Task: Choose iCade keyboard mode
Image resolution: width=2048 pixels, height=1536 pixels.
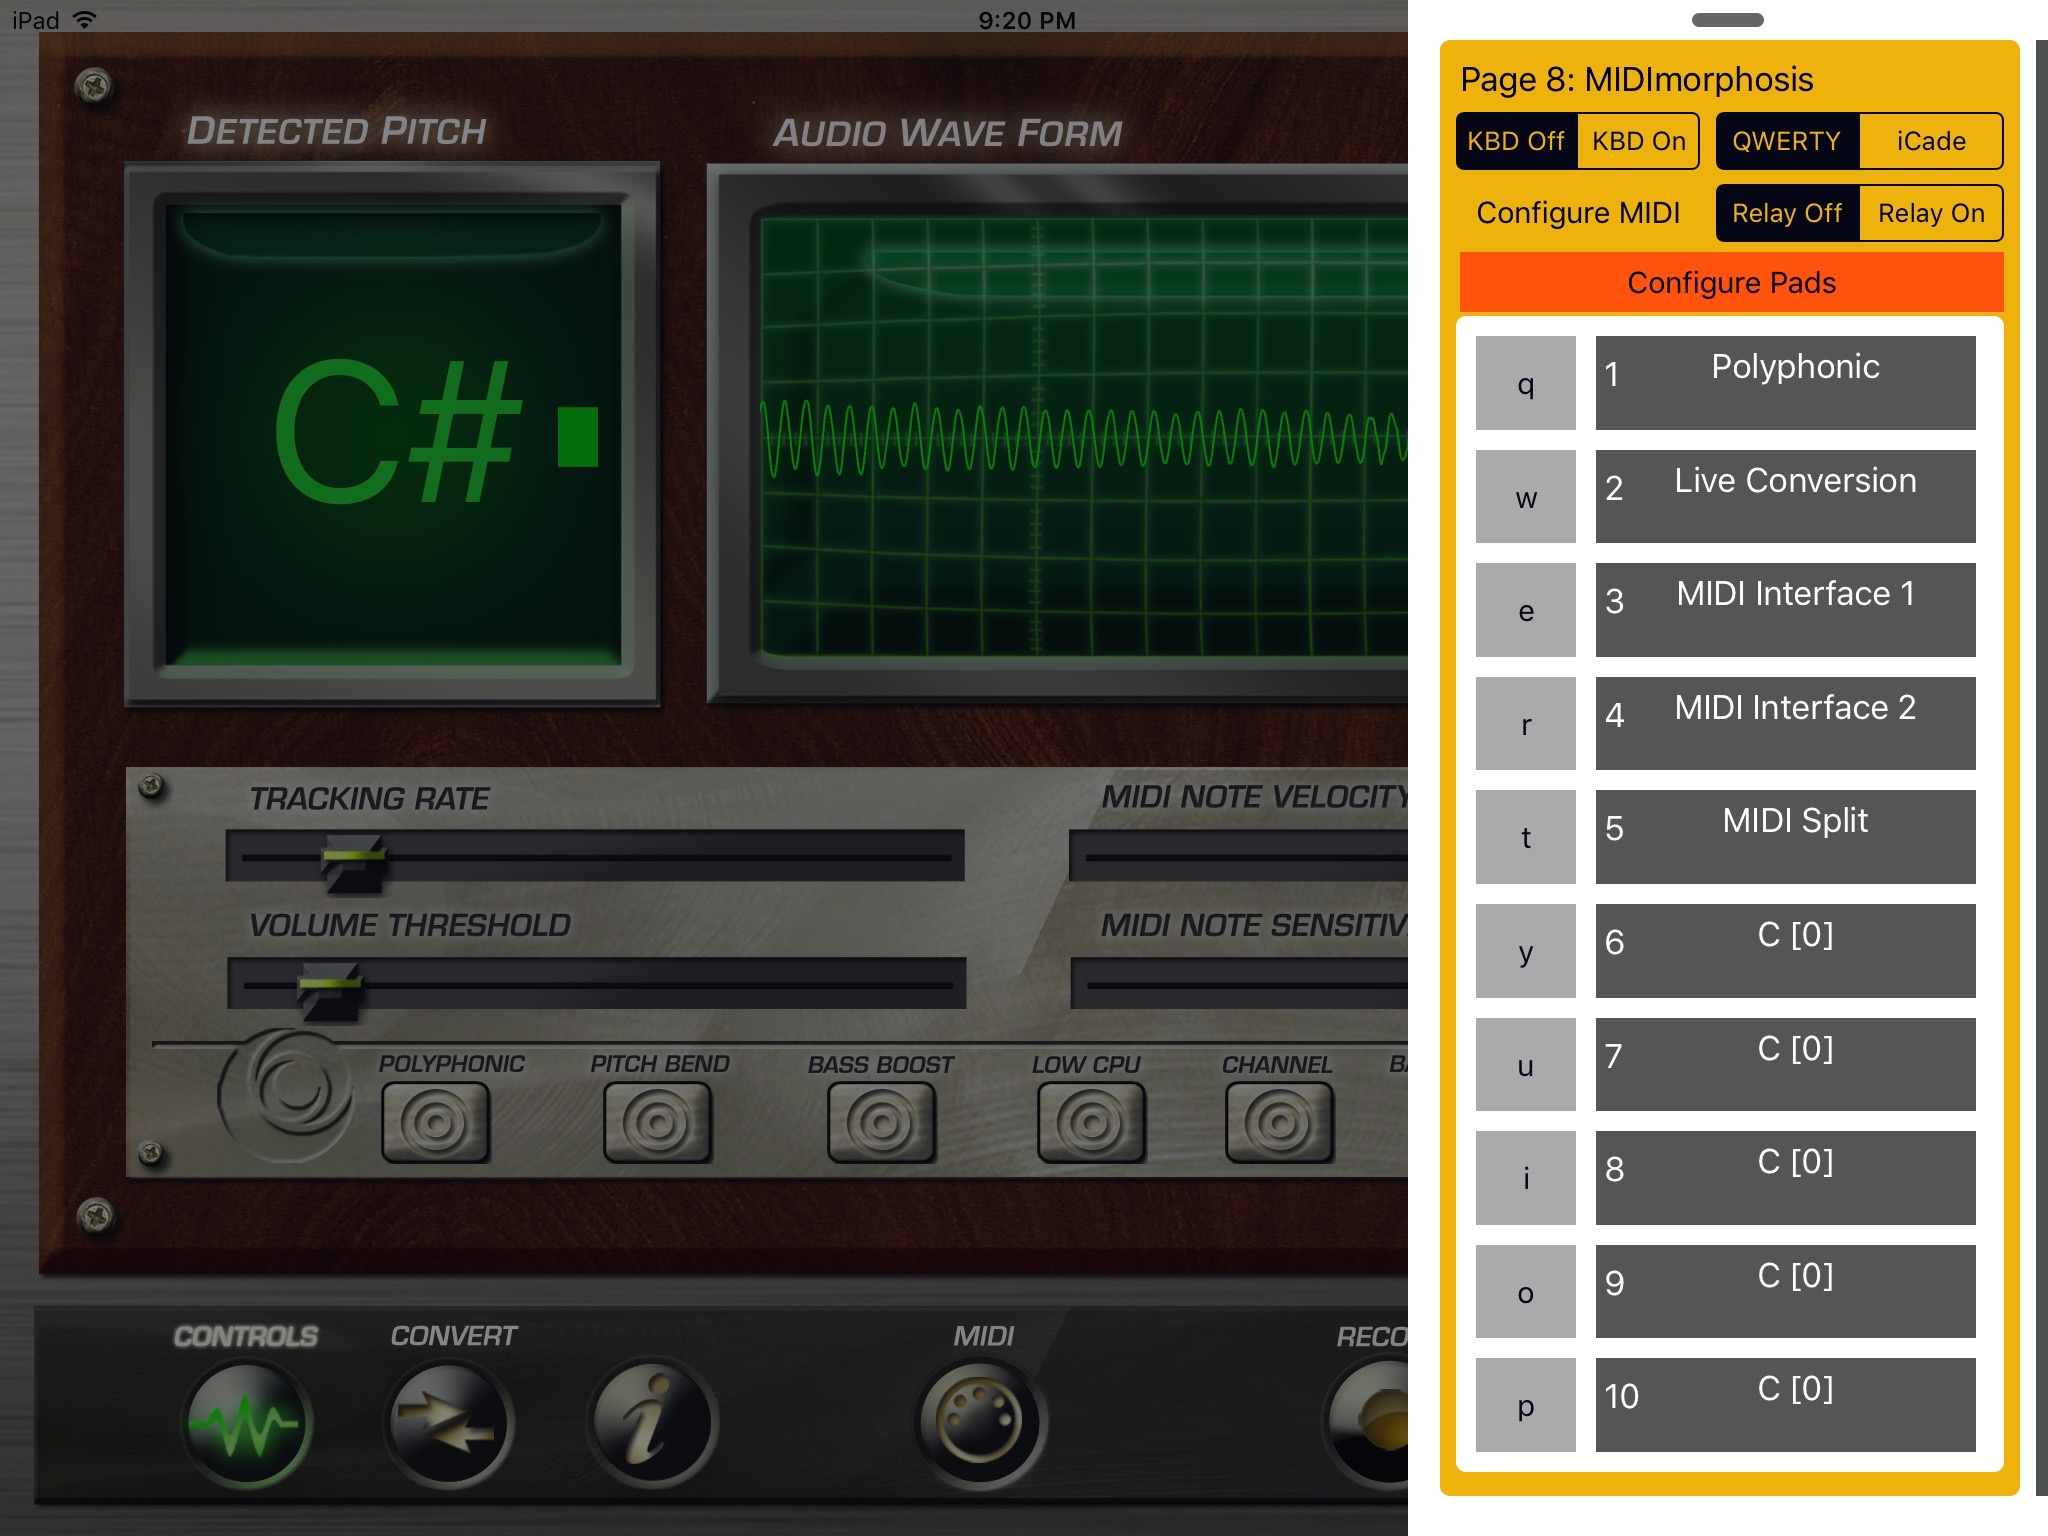Action: pyautogui.click(x=1931, y=141)
